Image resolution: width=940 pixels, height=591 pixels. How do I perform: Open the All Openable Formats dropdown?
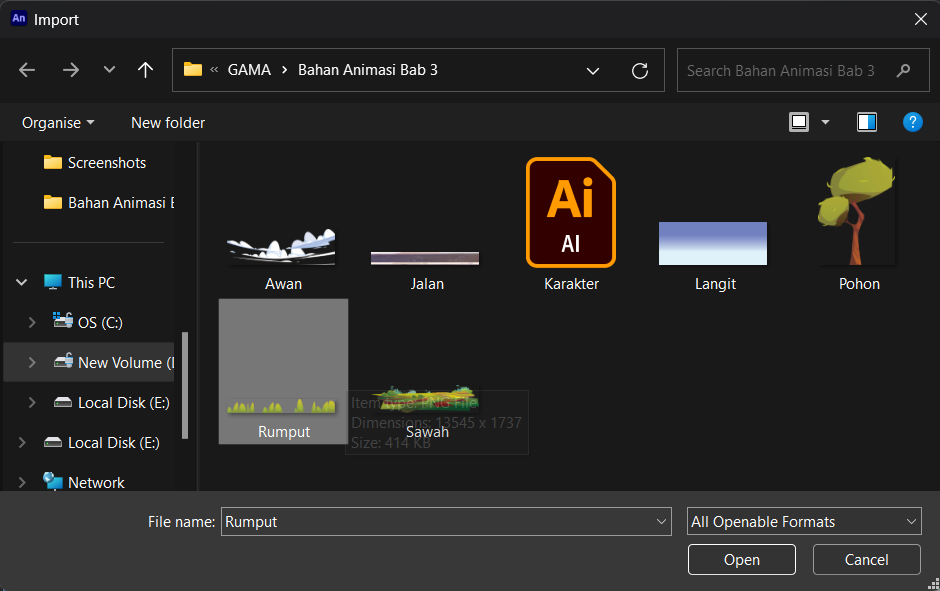(804, 521)
